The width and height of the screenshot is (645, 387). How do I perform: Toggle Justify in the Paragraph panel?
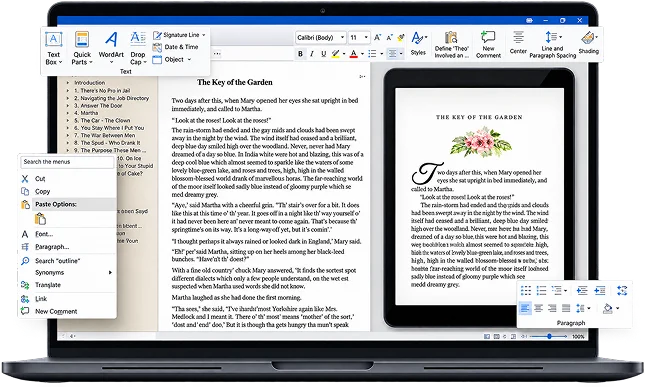click(x=566, y=308)
